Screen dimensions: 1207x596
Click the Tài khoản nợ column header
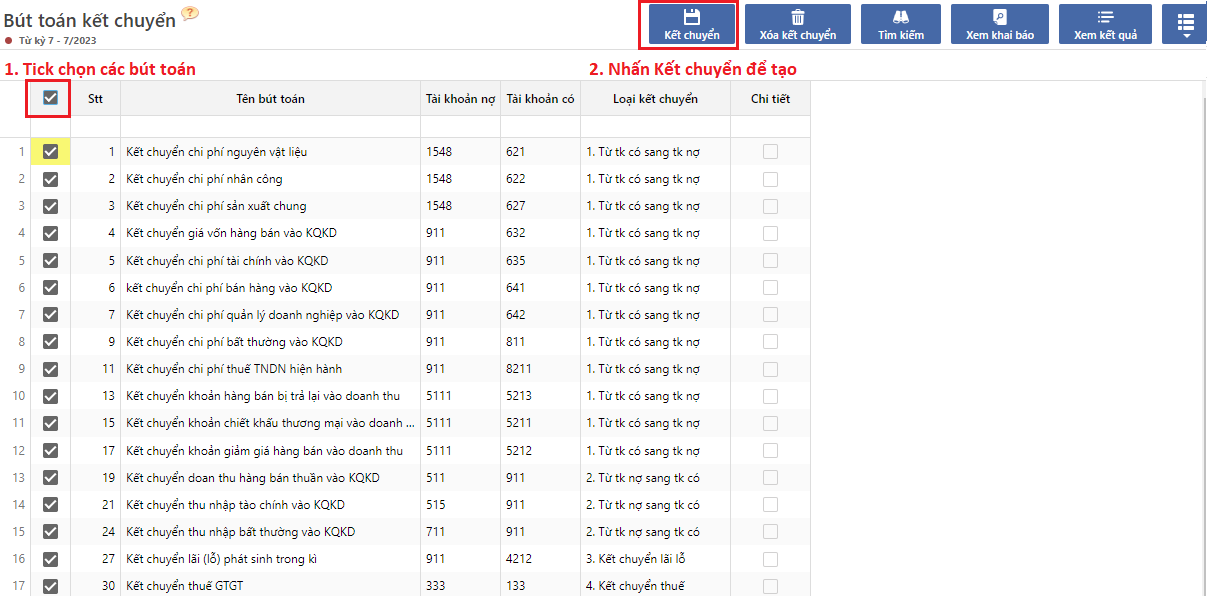coord(460,98)
